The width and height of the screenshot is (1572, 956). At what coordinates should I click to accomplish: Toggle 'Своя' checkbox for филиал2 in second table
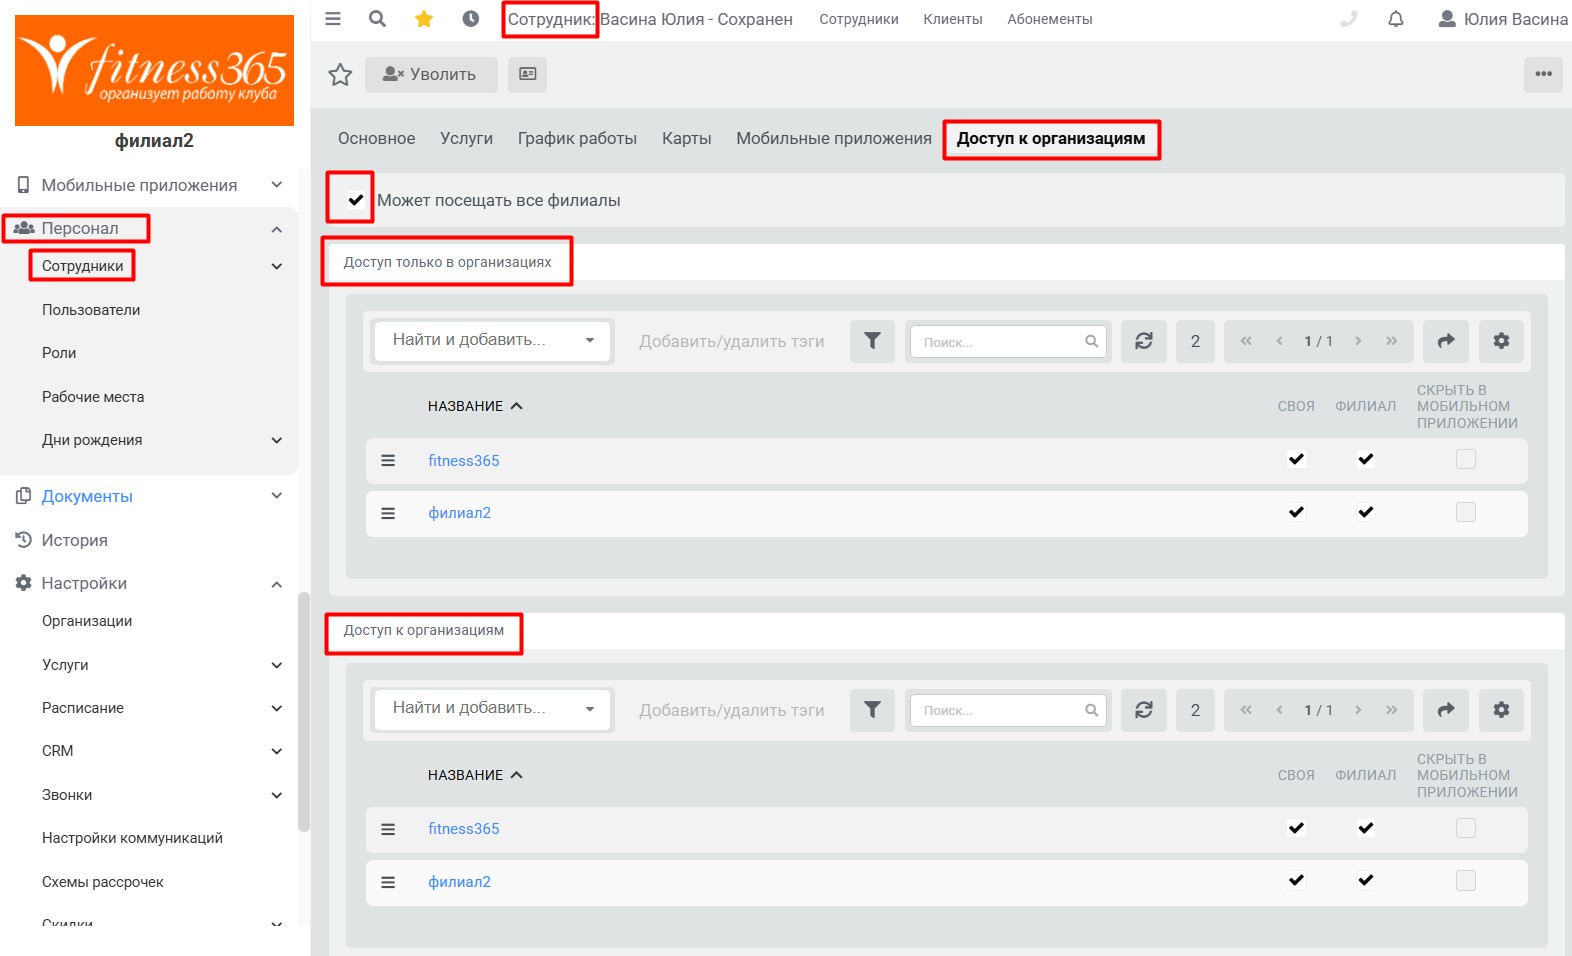point(1296,881)
